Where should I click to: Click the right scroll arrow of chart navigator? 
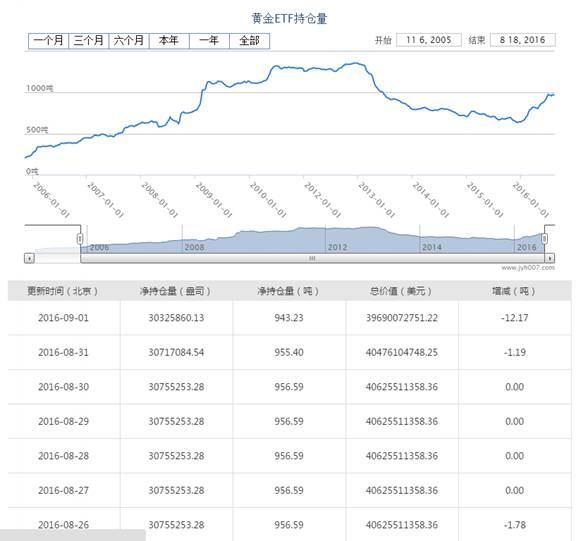click(x=550, y=259)
